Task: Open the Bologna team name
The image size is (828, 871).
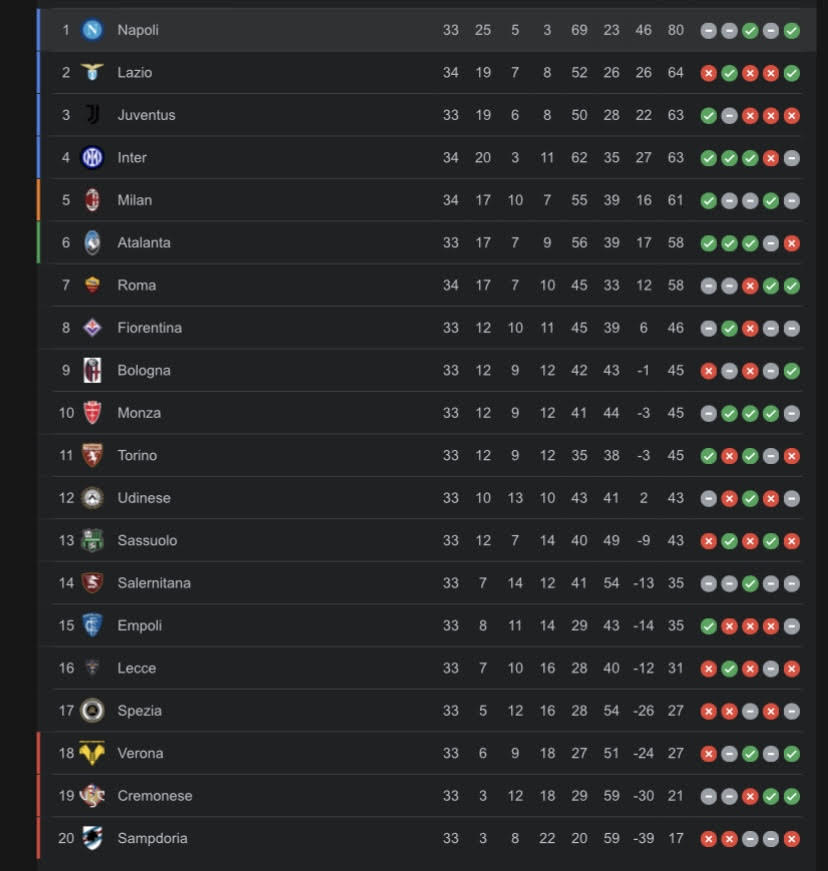Action: [144, 371]
